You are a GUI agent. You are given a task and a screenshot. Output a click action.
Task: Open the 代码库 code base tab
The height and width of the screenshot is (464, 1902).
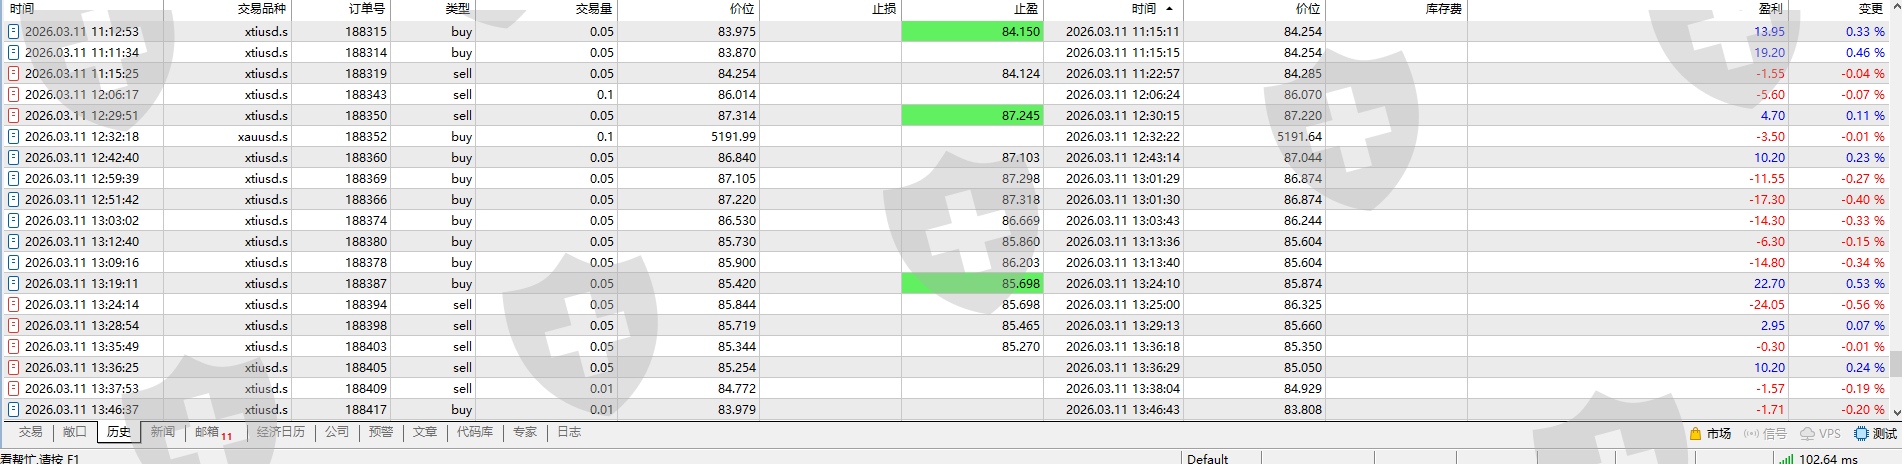(475, 432)
